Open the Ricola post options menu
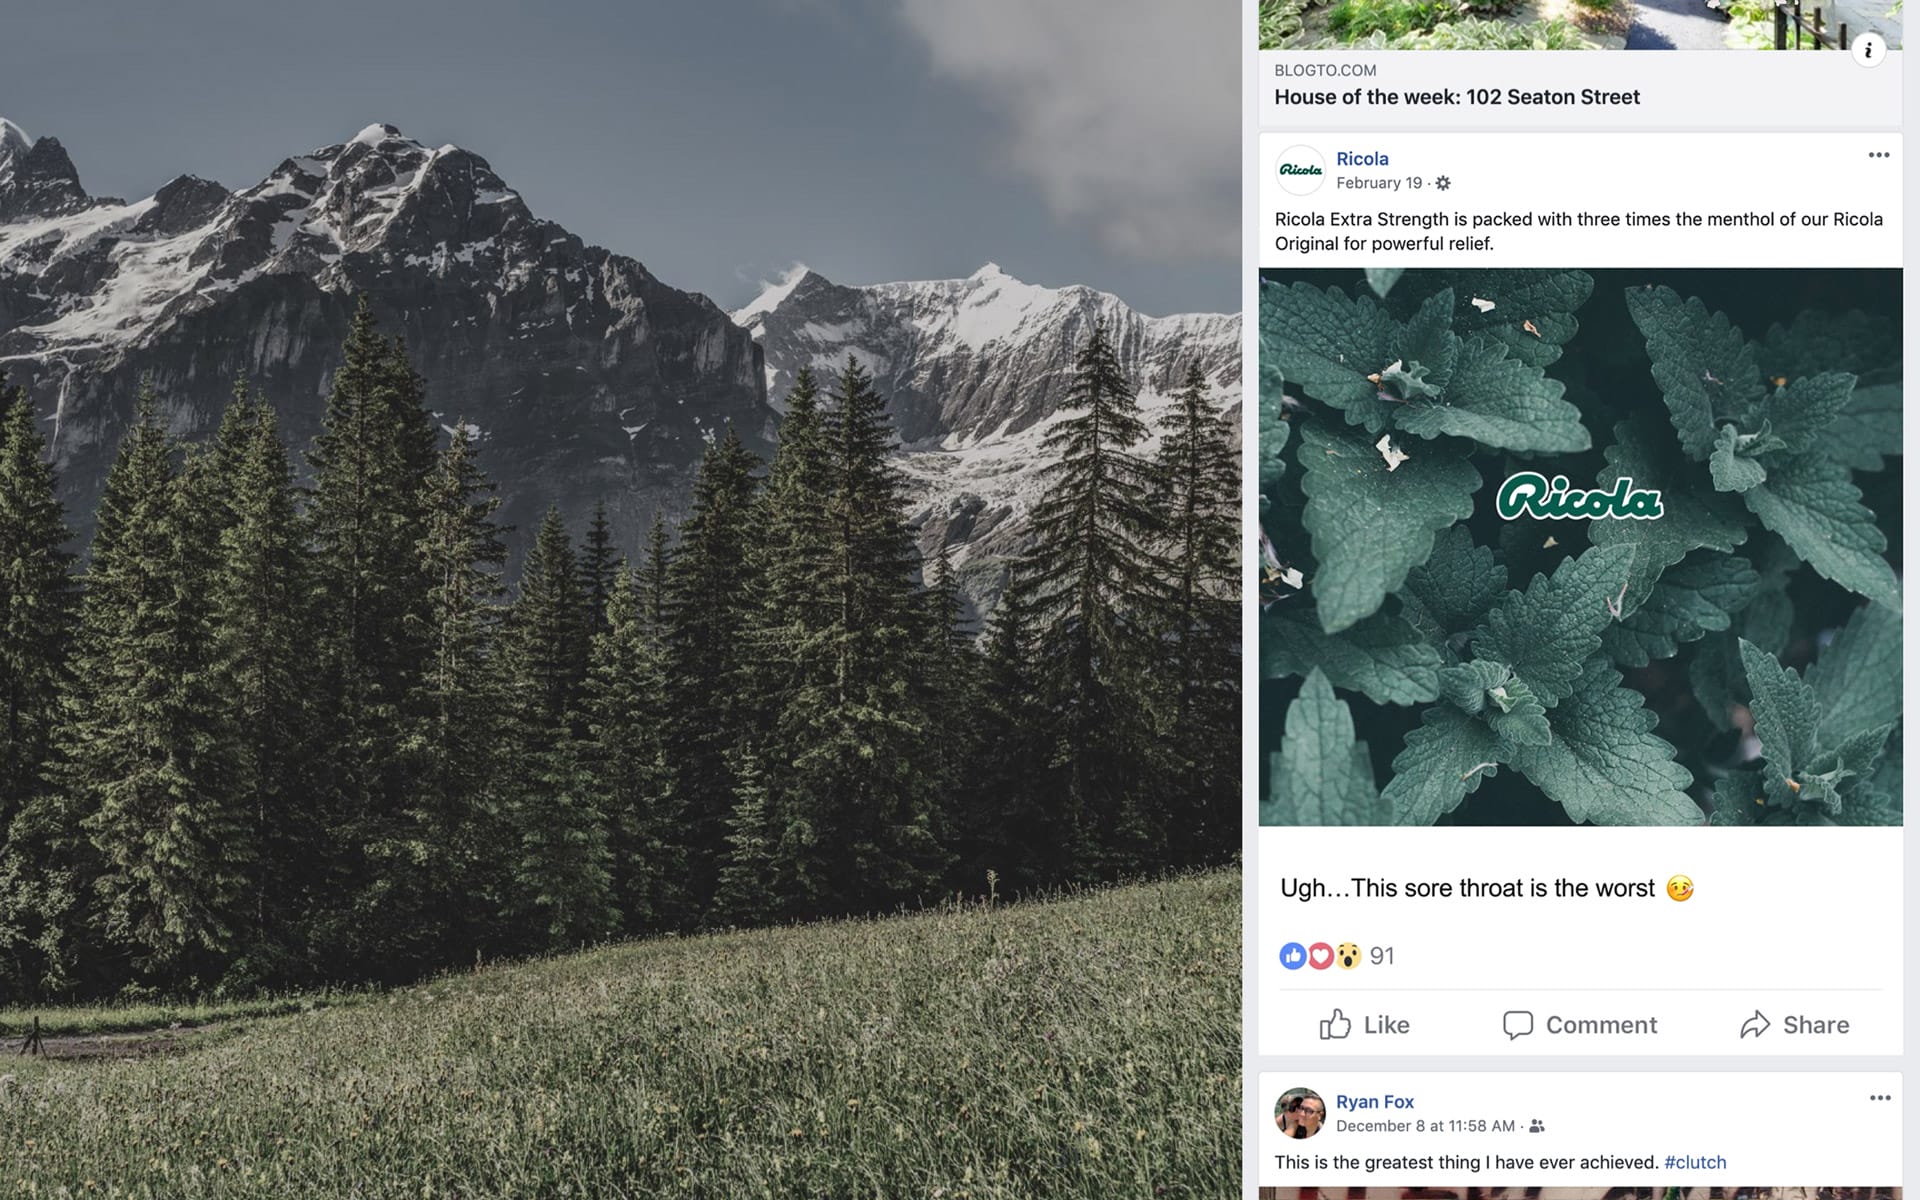The height and width of the screenshot is (1200, 1920). point(1878,155)
